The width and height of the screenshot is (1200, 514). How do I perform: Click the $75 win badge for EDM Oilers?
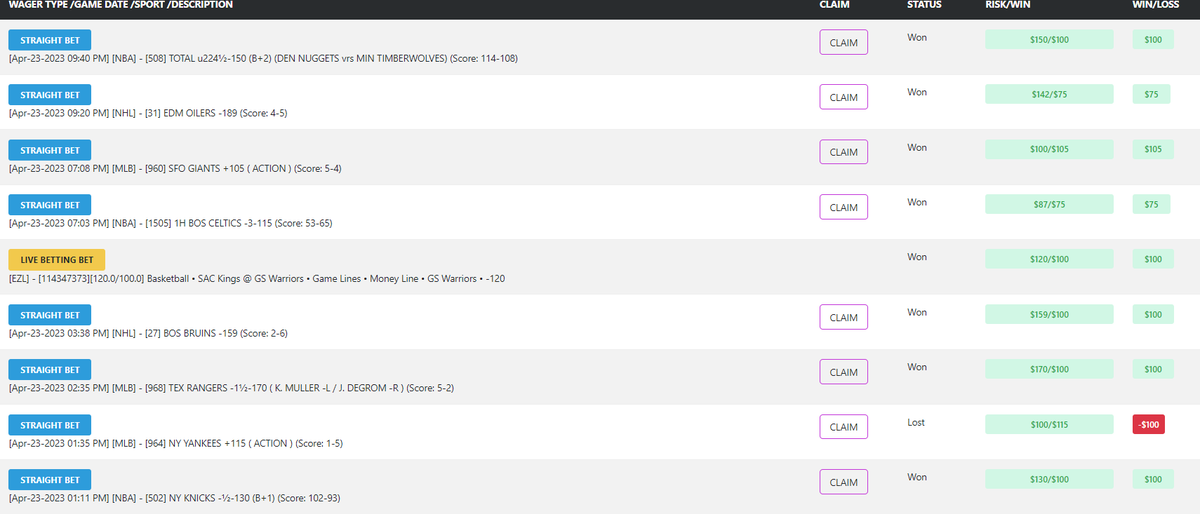pyautogui.click(x=1152, y=95)
